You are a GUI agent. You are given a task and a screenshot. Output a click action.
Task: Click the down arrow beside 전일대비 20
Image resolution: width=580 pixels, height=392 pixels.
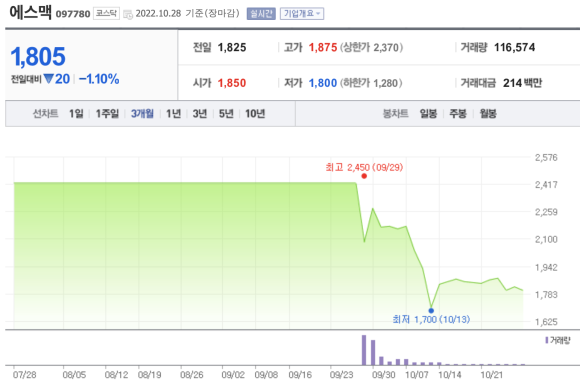point(48,79)
